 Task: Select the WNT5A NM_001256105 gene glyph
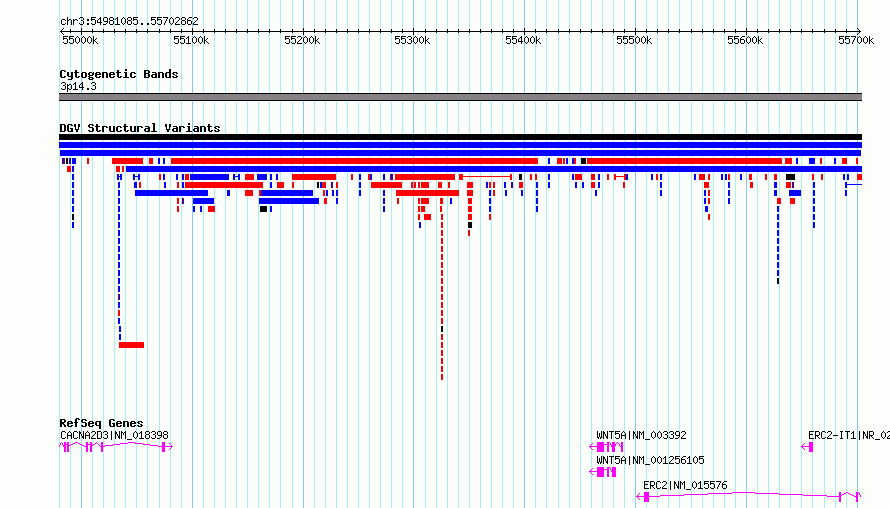[x=603, y=472]
